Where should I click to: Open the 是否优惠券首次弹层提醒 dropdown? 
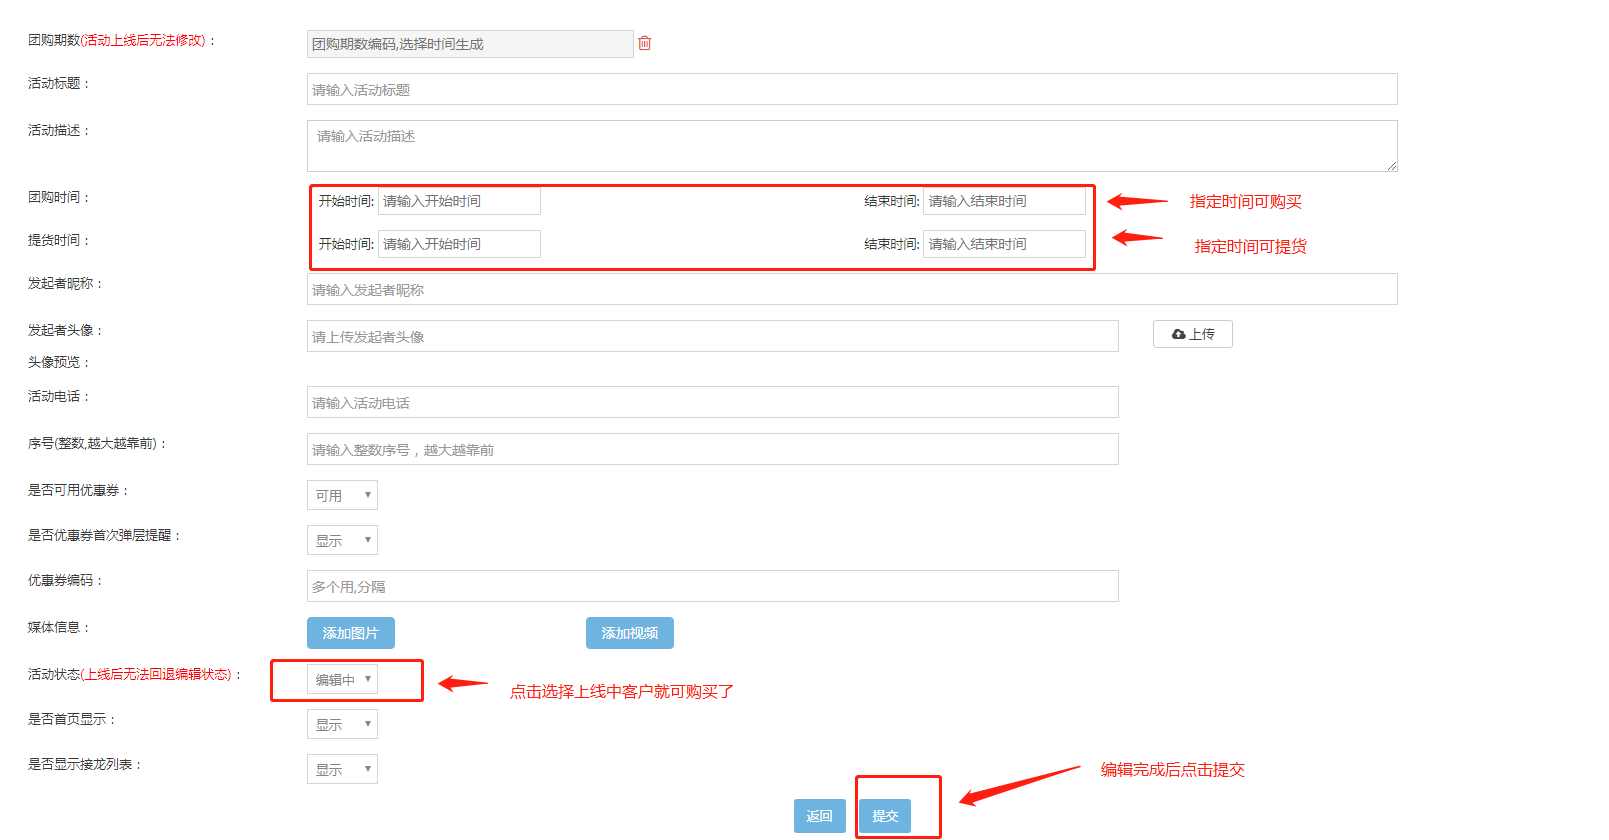[342, 540]
